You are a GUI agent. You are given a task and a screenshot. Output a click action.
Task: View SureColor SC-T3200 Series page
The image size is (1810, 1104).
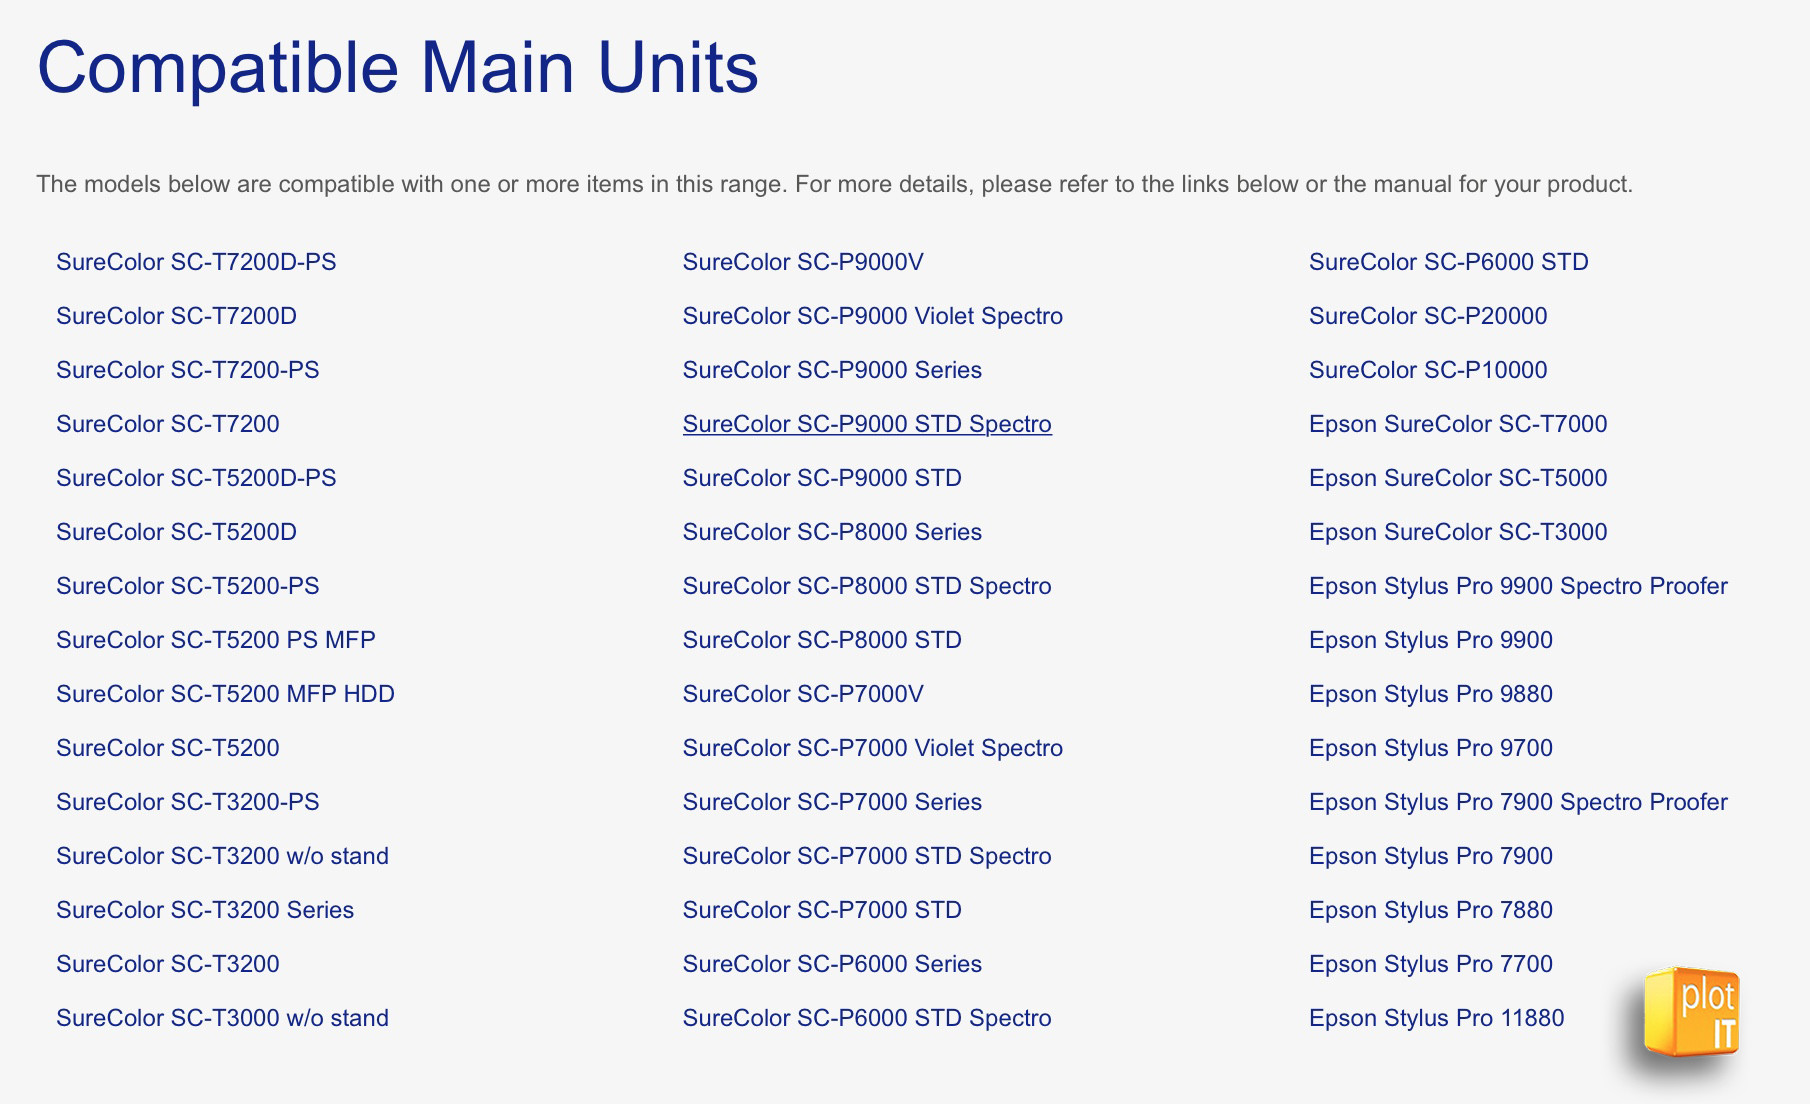click(x=205, y=910)
